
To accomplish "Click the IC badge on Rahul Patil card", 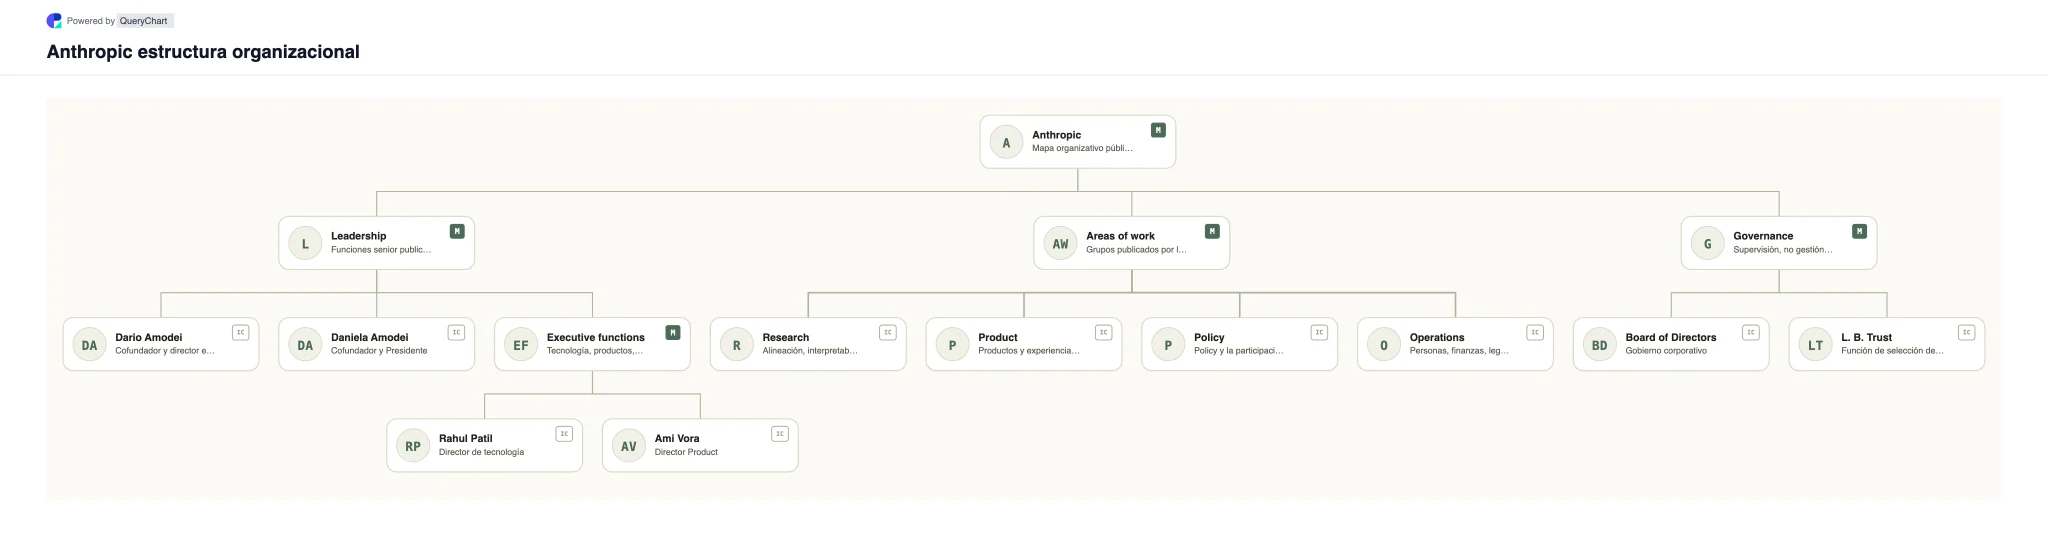I will [565, 433].
